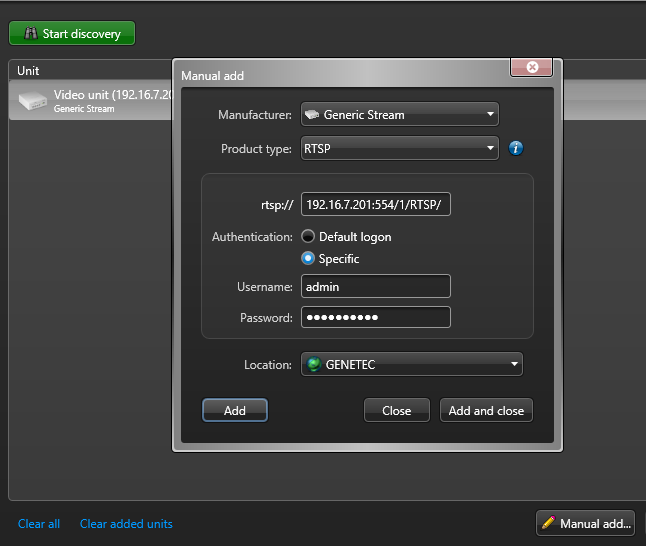Open the Manual add... button
This screenshot has height=546, width=646.
tap(586, 523)
